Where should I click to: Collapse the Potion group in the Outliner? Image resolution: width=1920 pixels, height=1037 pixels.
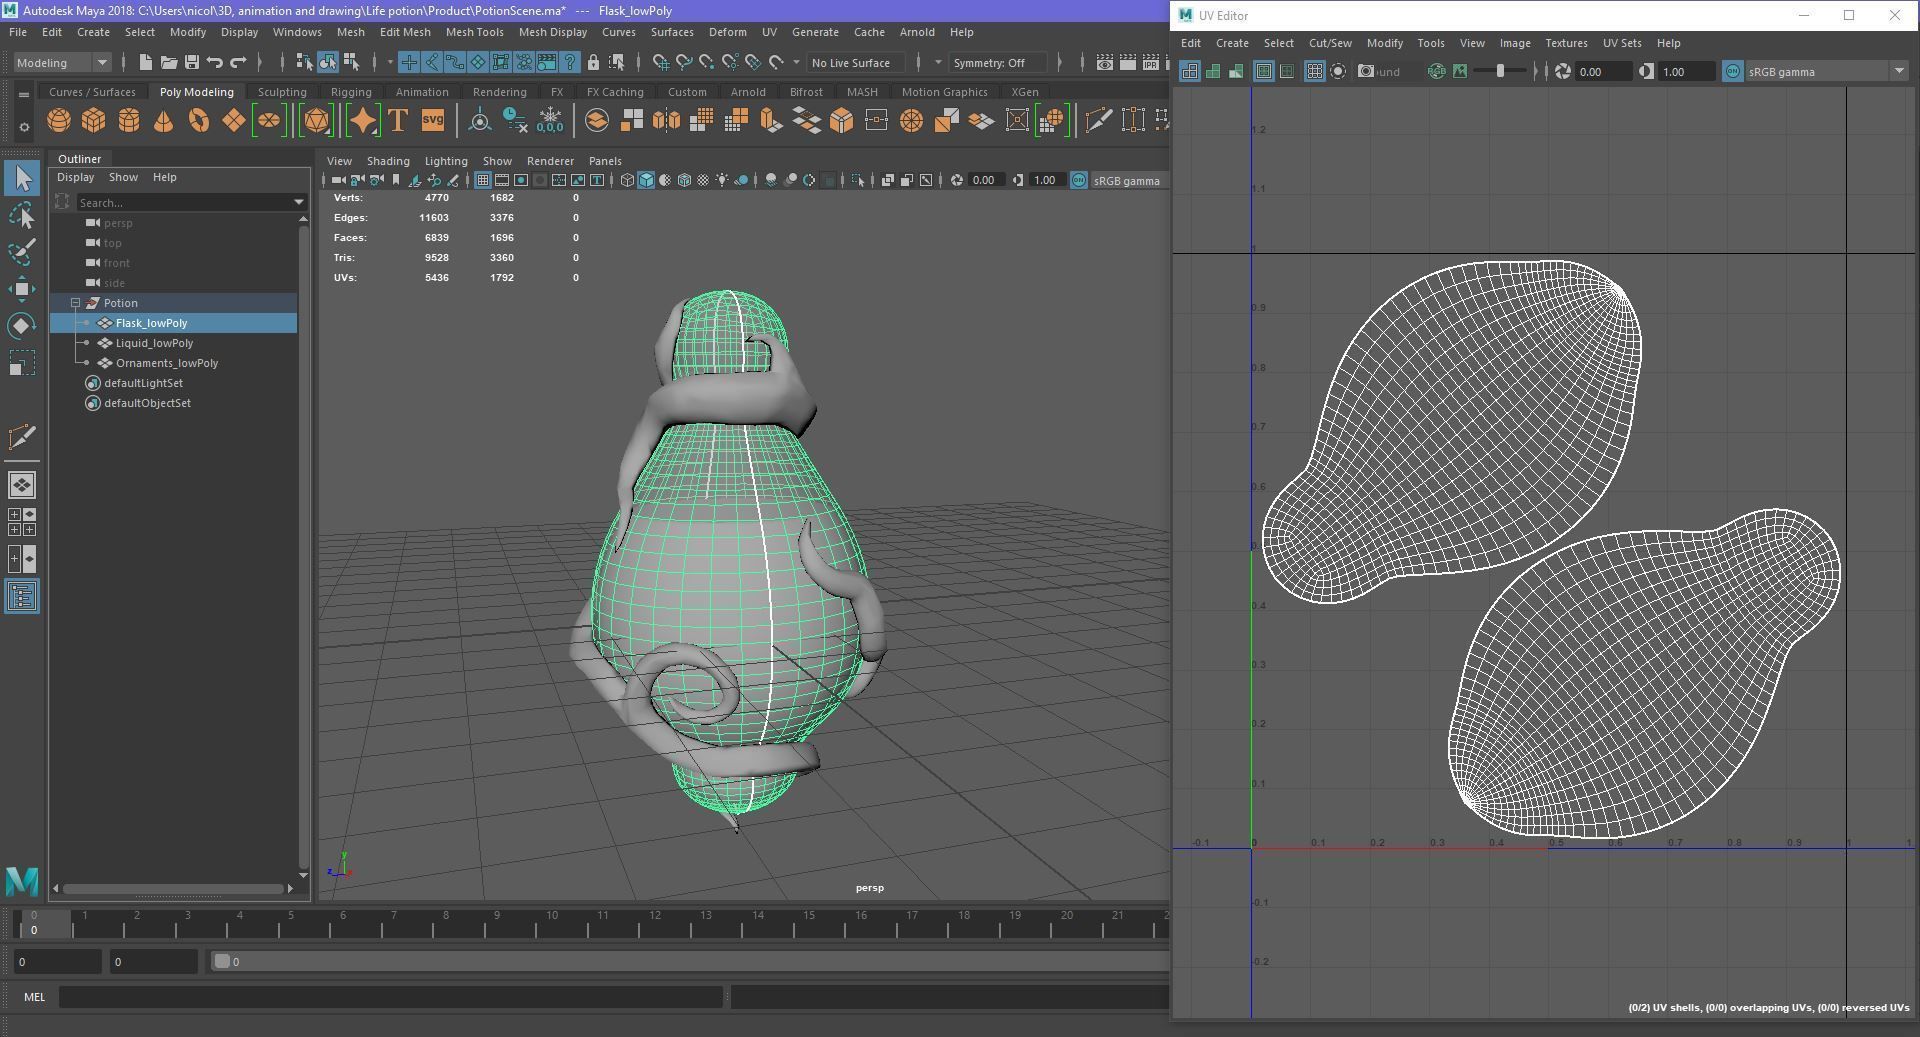pos(75,303)
